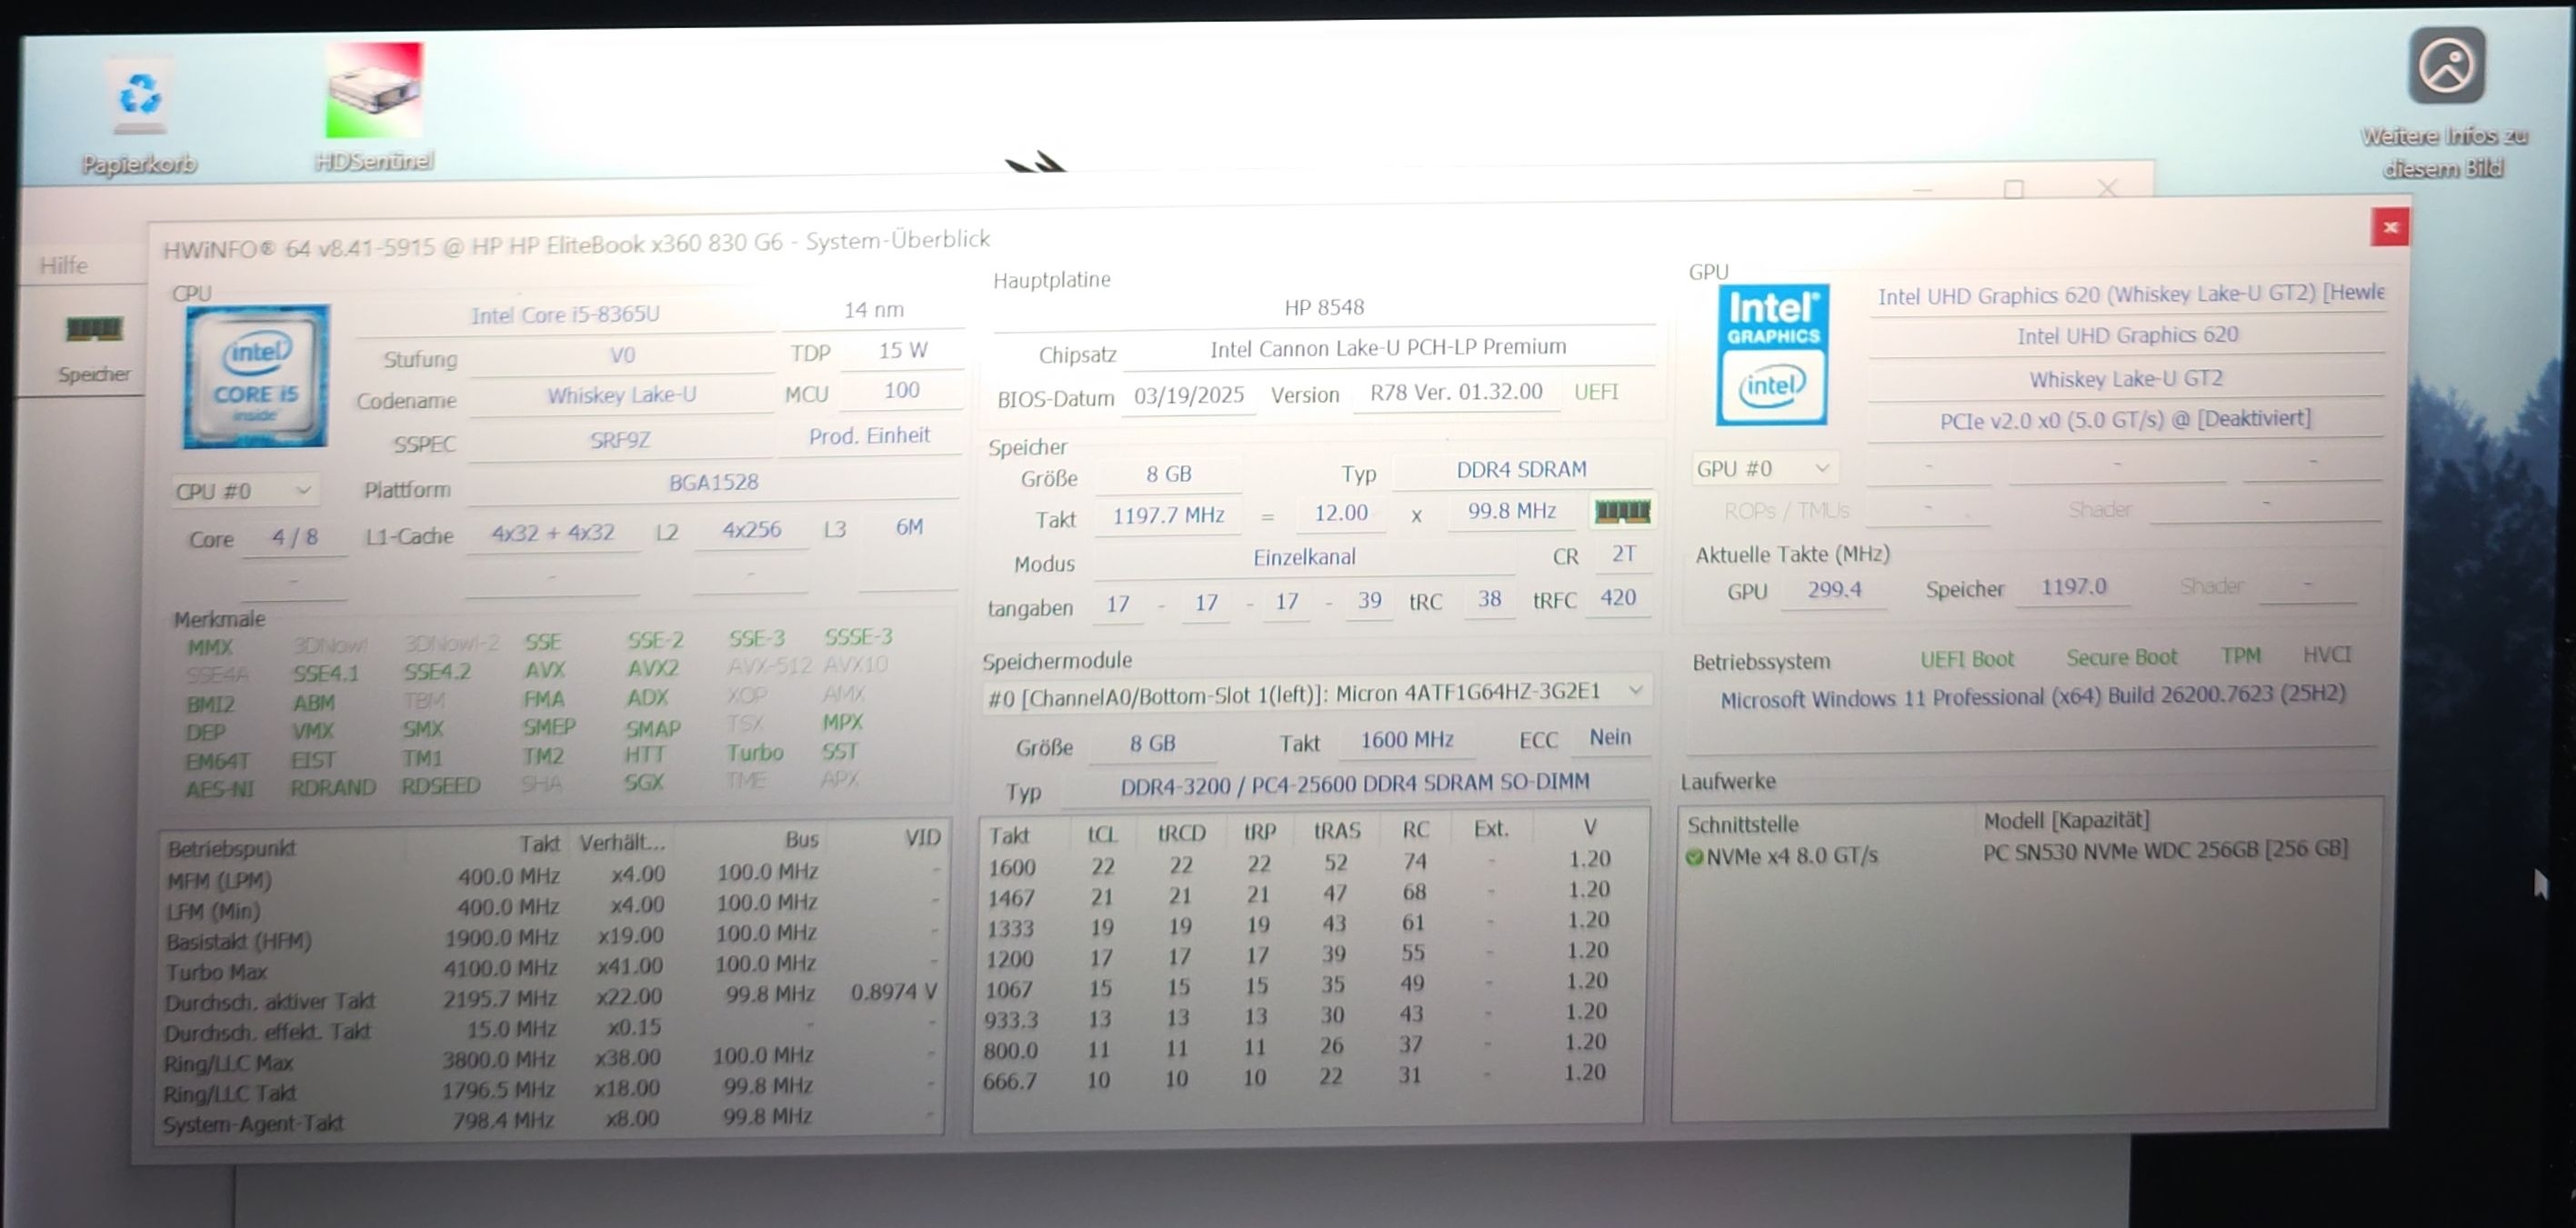The image size is (2576, 1228).
Task: Click the Plattform value BGA1528
Action: (x=713, y=483)
